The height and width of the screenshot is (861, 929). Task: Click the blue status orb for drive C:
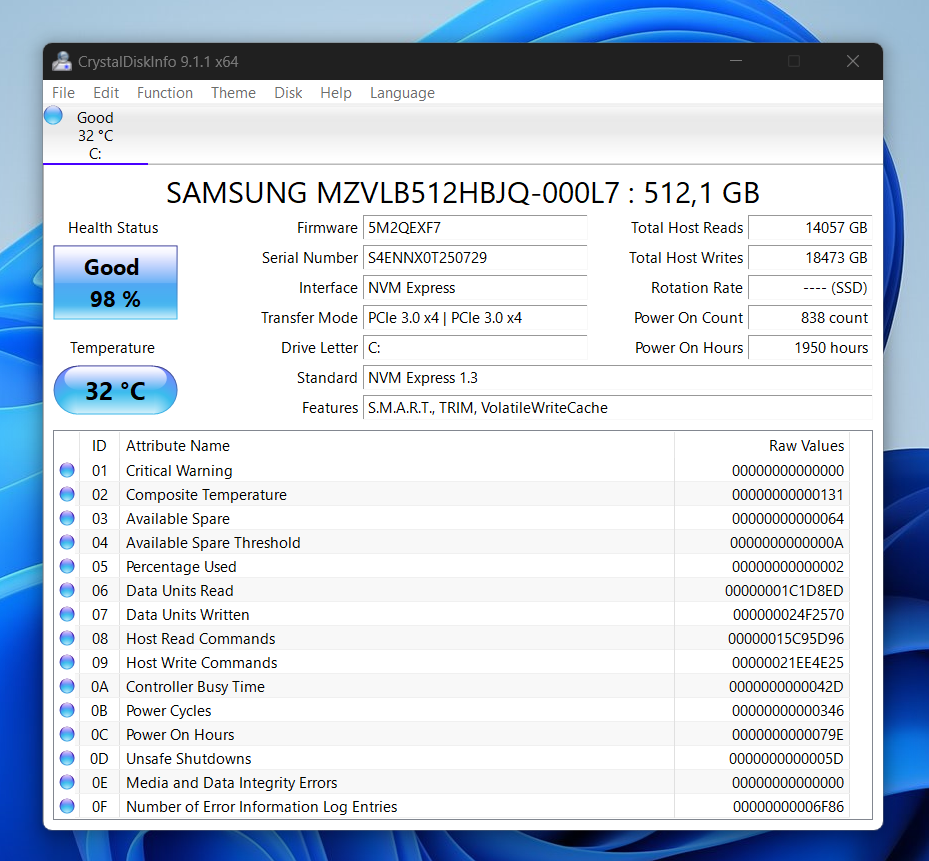point(53,116)
